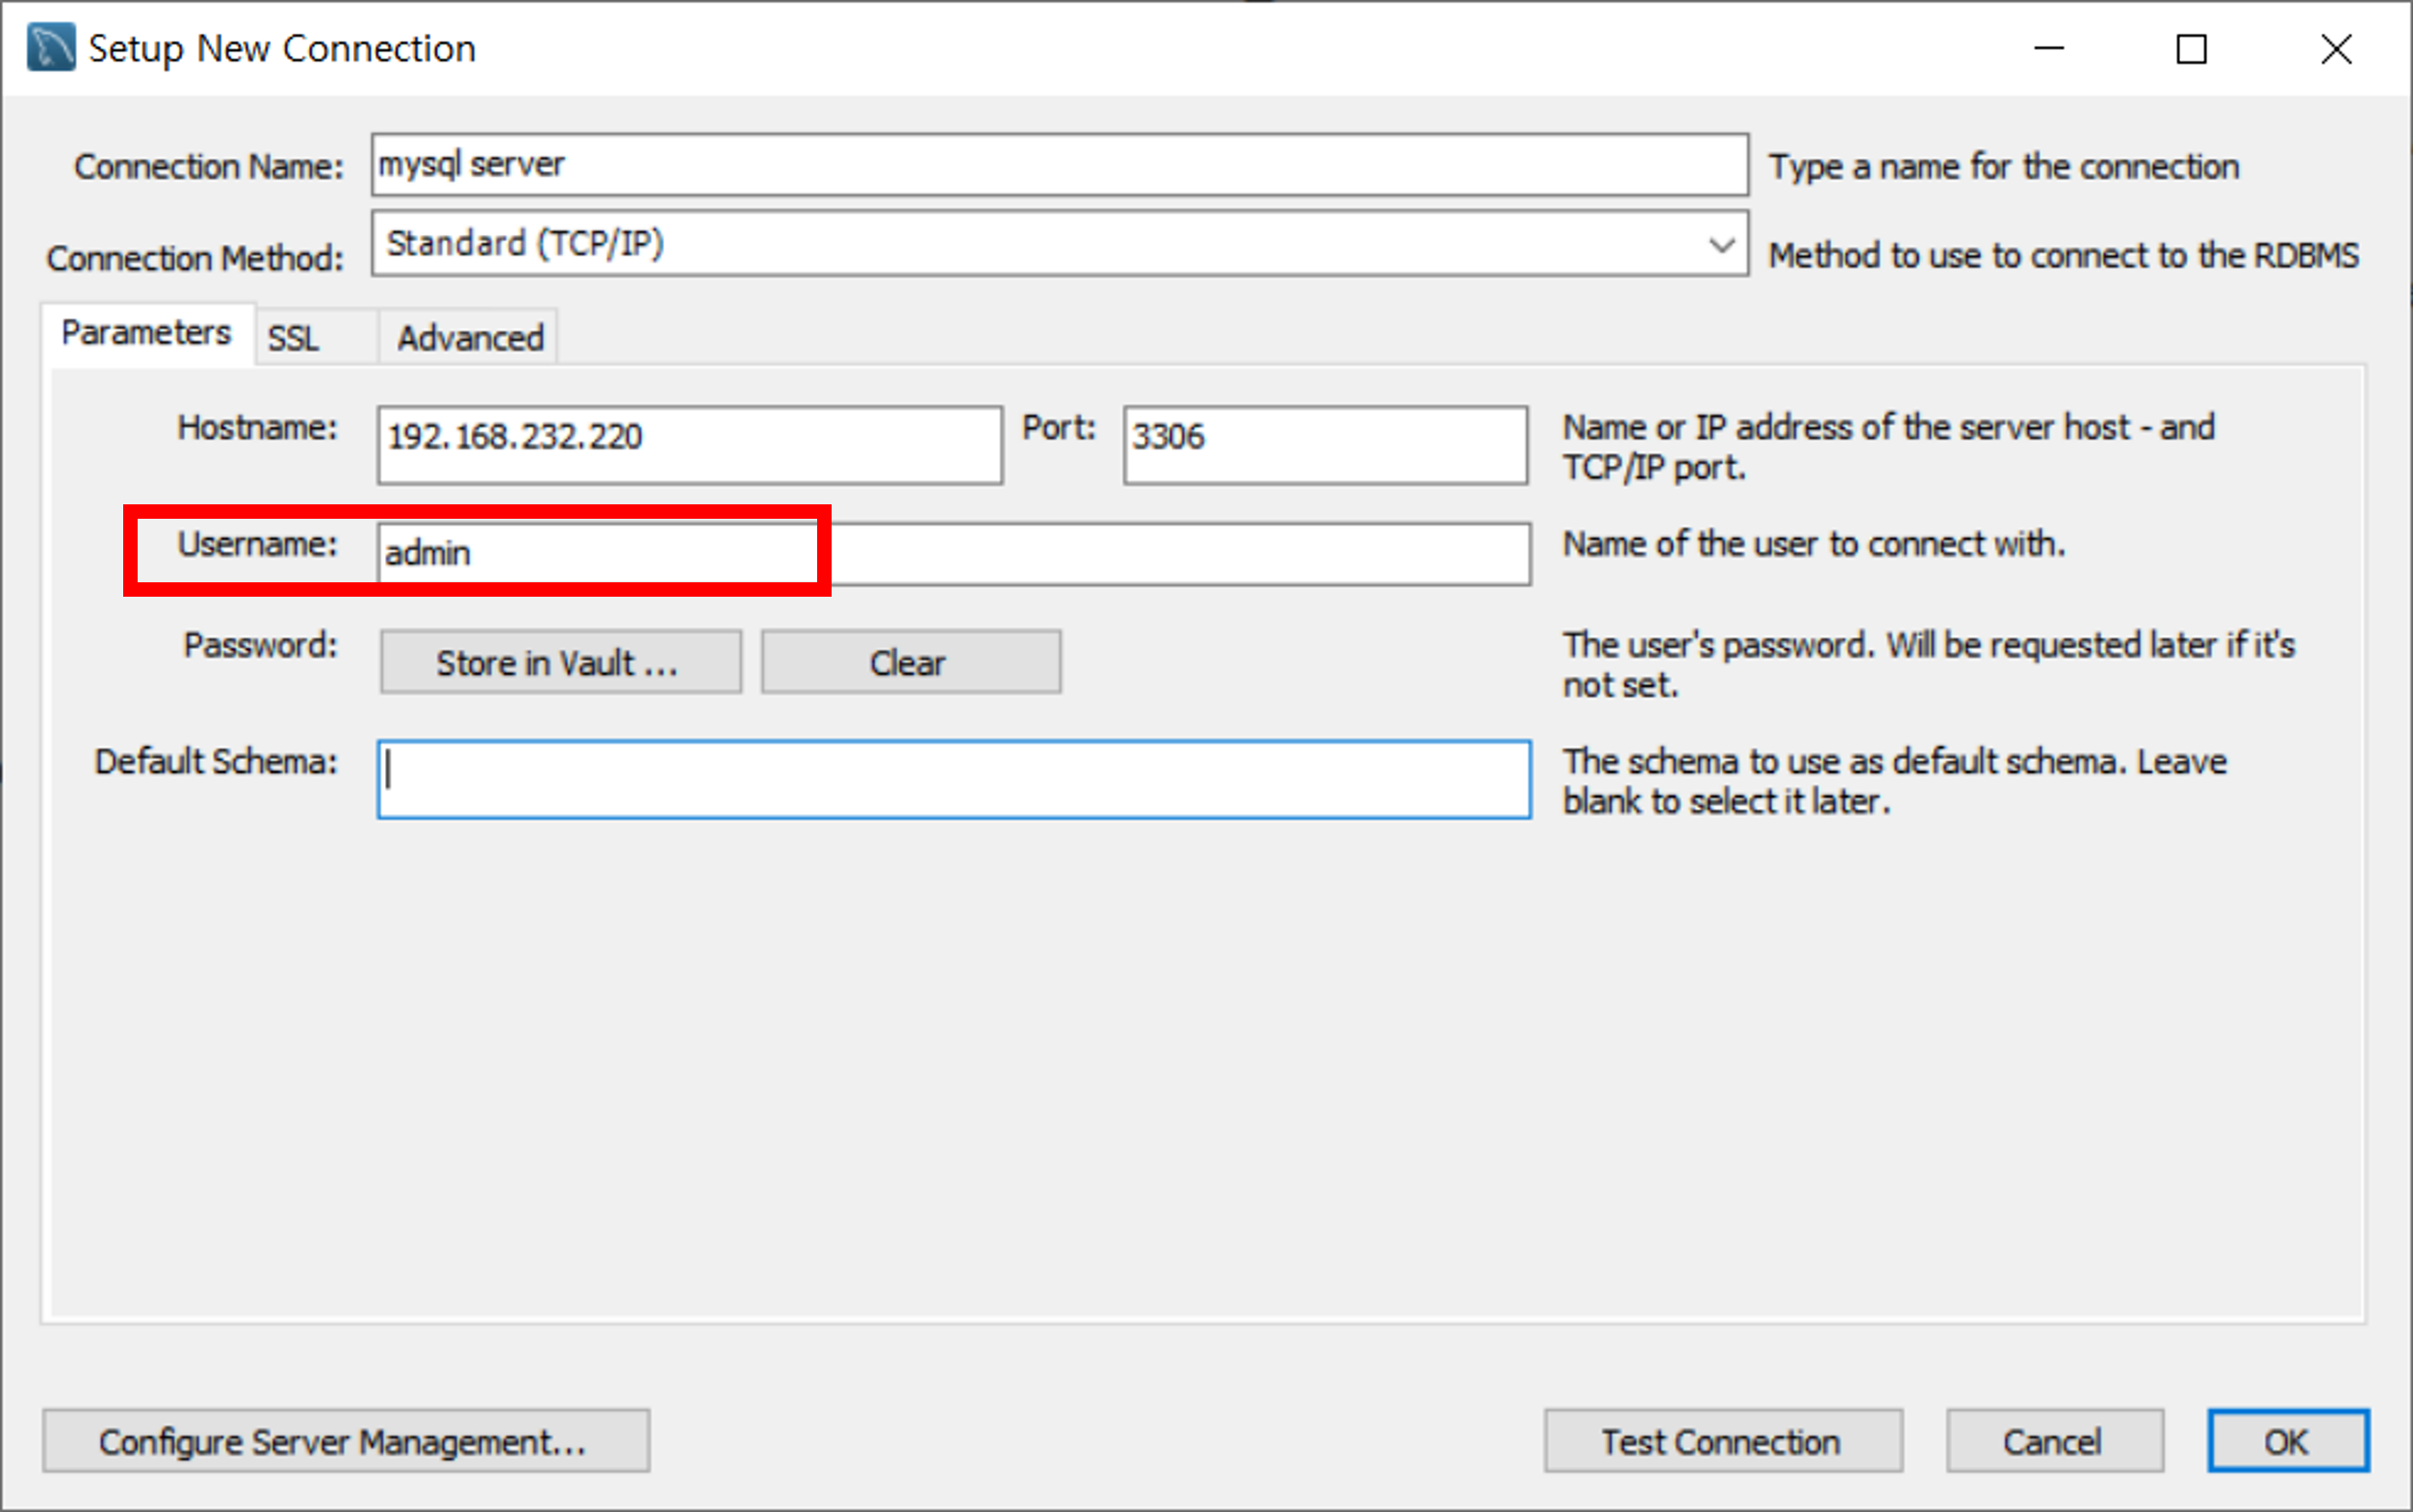Screen dimensions: 2413x1512
Task: Open Configure Server Management
Action: tap(345, 1441)
